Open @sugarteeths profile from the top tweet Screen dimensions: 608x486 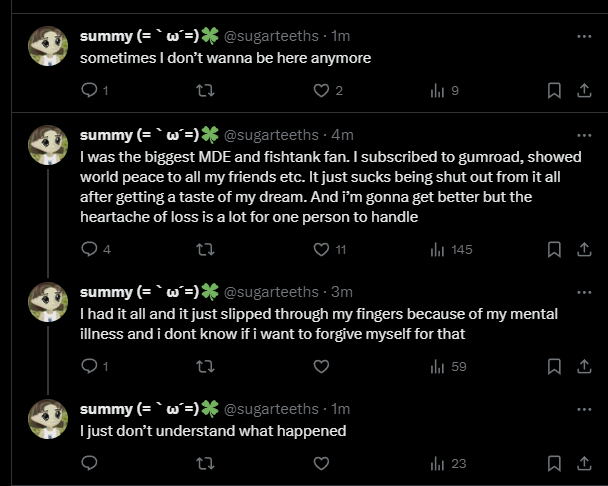pyautogui.click(x=271, y=36)
